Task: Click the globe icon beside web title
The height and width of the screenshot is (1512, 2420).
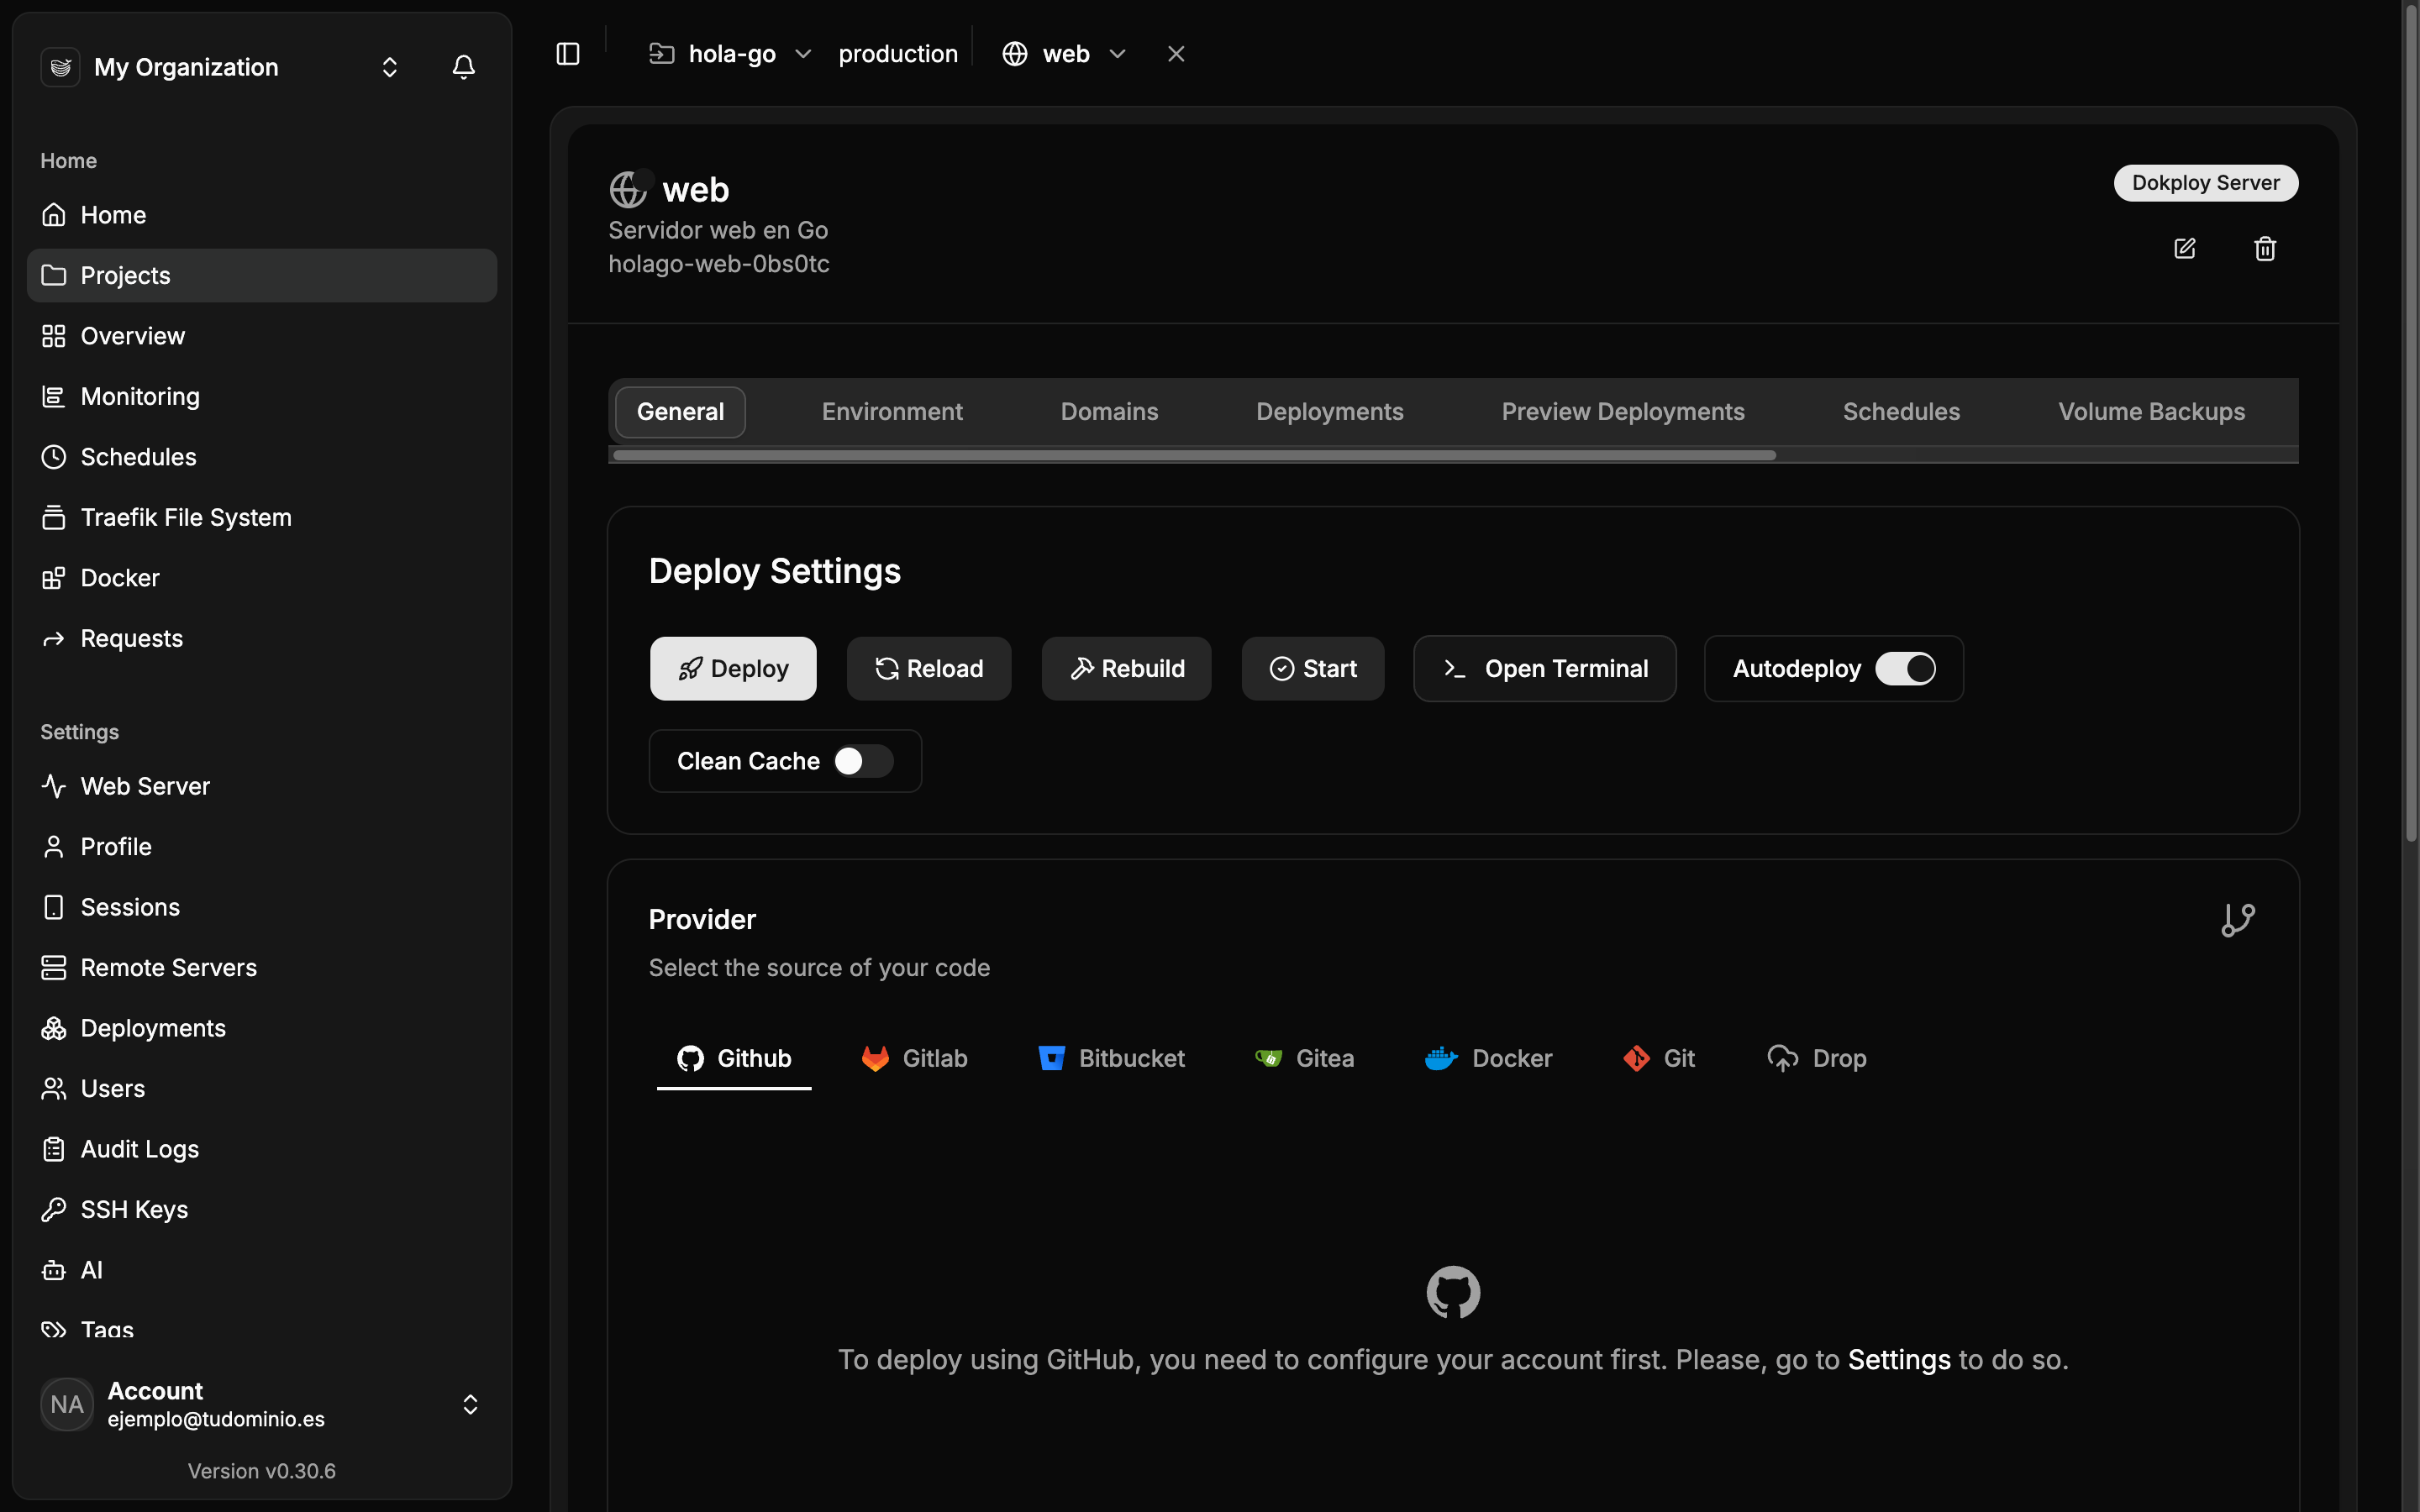Action: 628,189
